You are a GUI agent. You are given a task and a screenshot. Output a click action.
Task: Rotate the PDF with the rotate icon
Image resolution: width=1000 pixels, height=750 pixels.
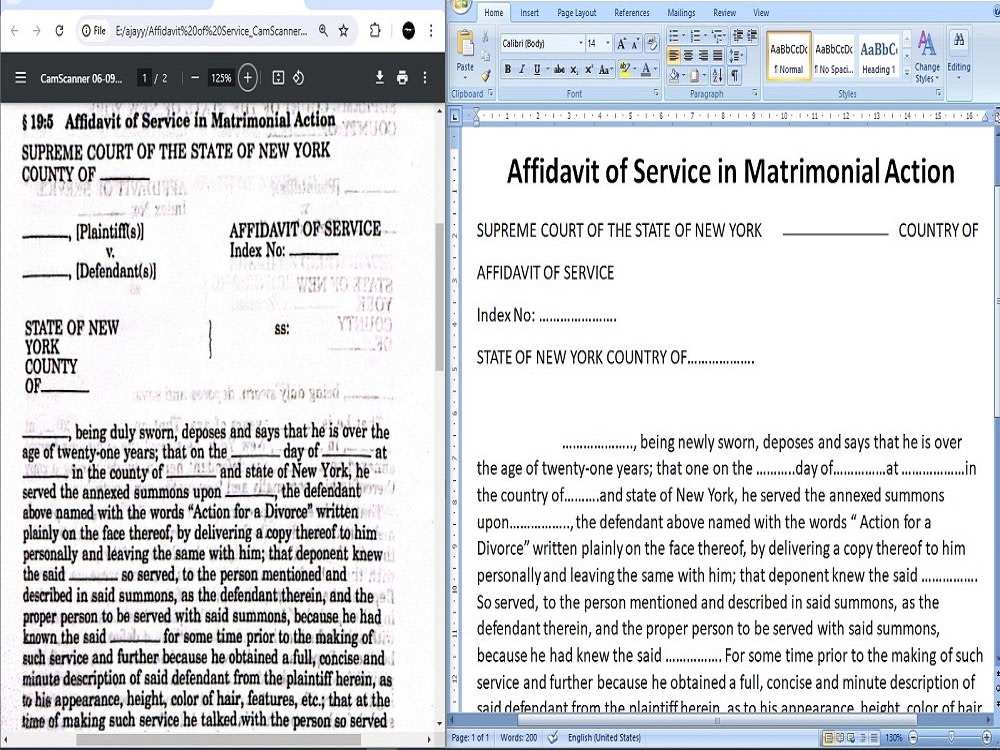(x=298, y=78)
